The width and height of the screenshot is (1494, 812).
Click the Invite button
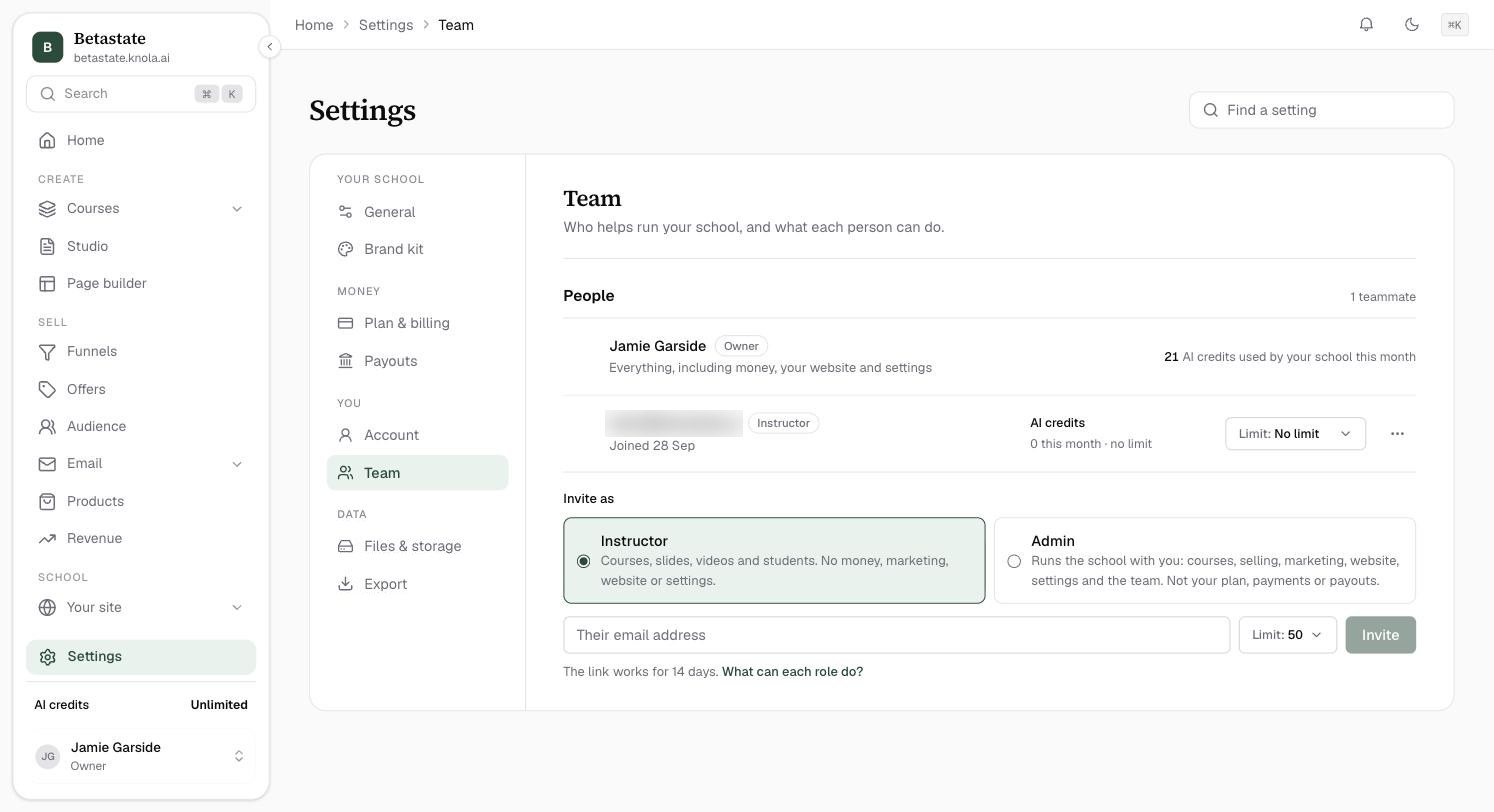point(1380,635)
